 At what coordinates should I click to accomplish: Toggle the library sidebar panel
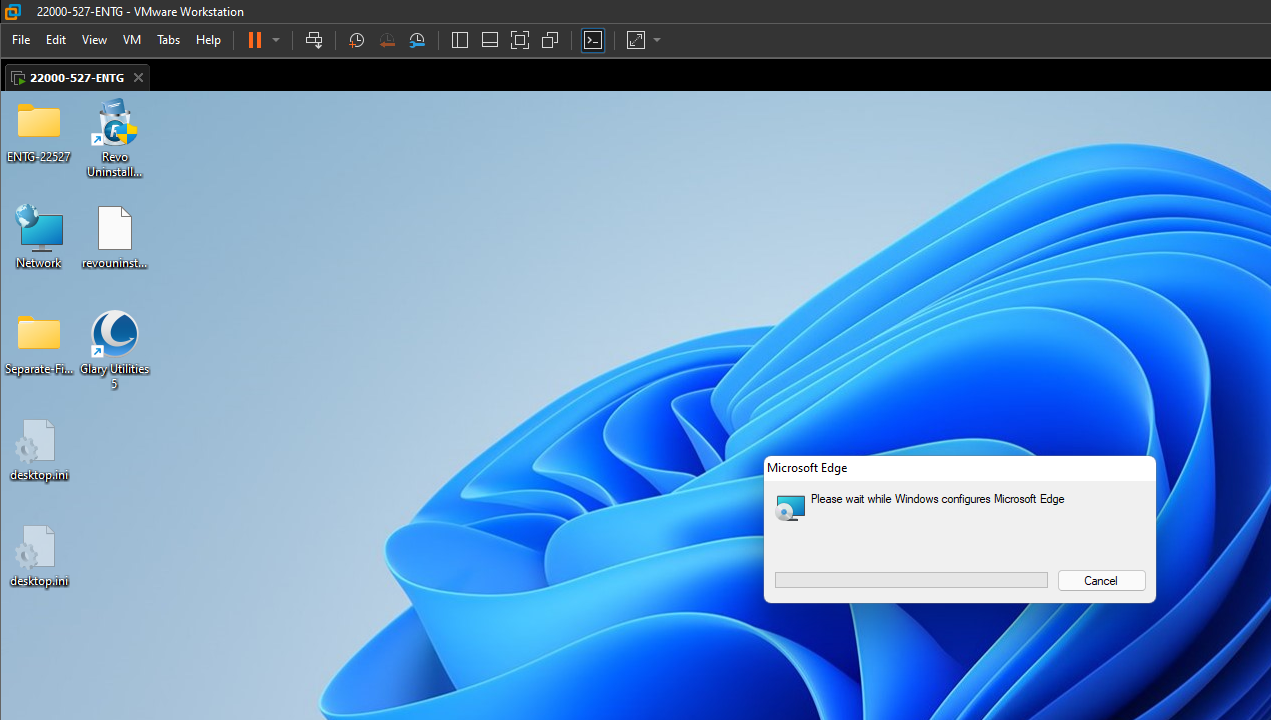pyautogui.click(x=460, y=40)
